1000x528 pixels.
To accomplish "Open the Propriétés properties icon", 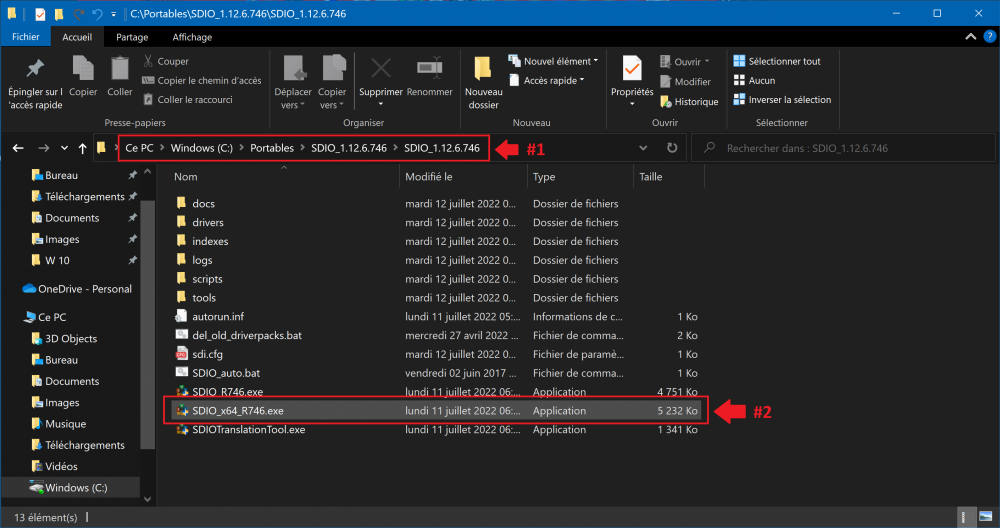I will click(x=632, y=70).
